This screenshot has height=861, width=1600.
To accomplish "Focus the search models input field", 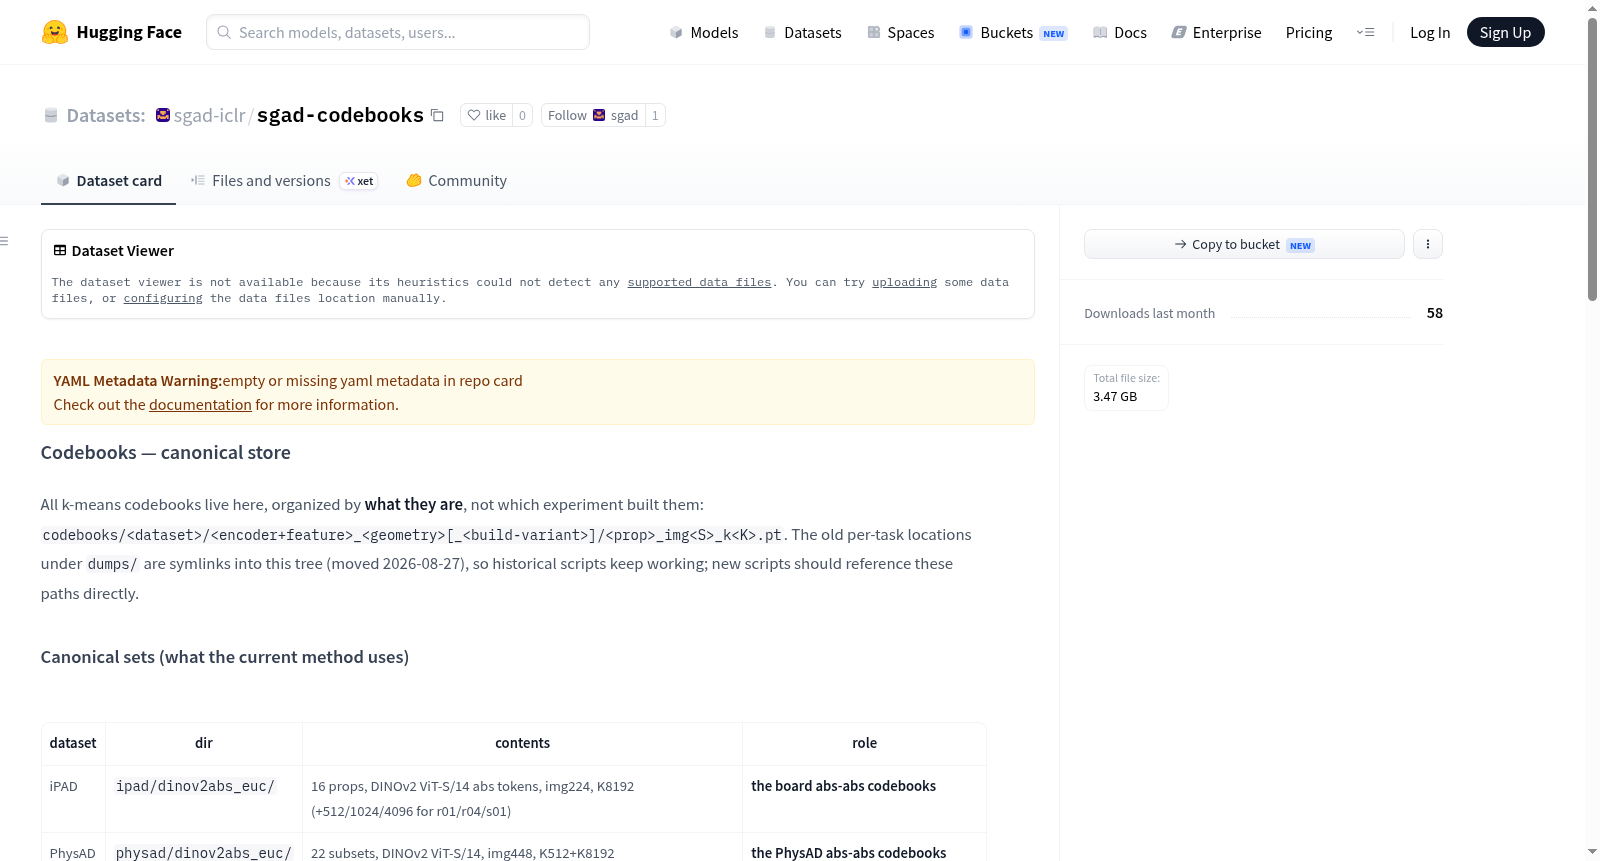I will pyautogui.click(x=398, y=32).
